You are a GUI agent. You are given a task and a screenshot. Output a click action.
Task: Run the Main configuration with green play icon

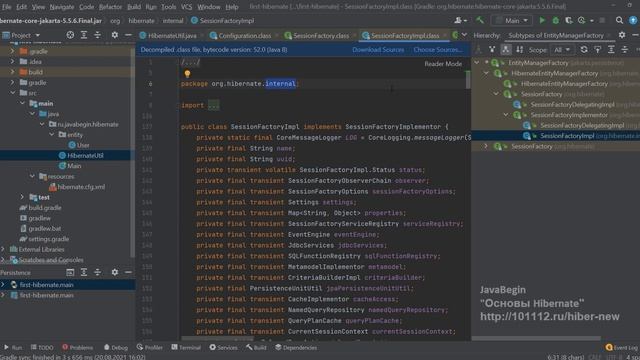point(542,20)
